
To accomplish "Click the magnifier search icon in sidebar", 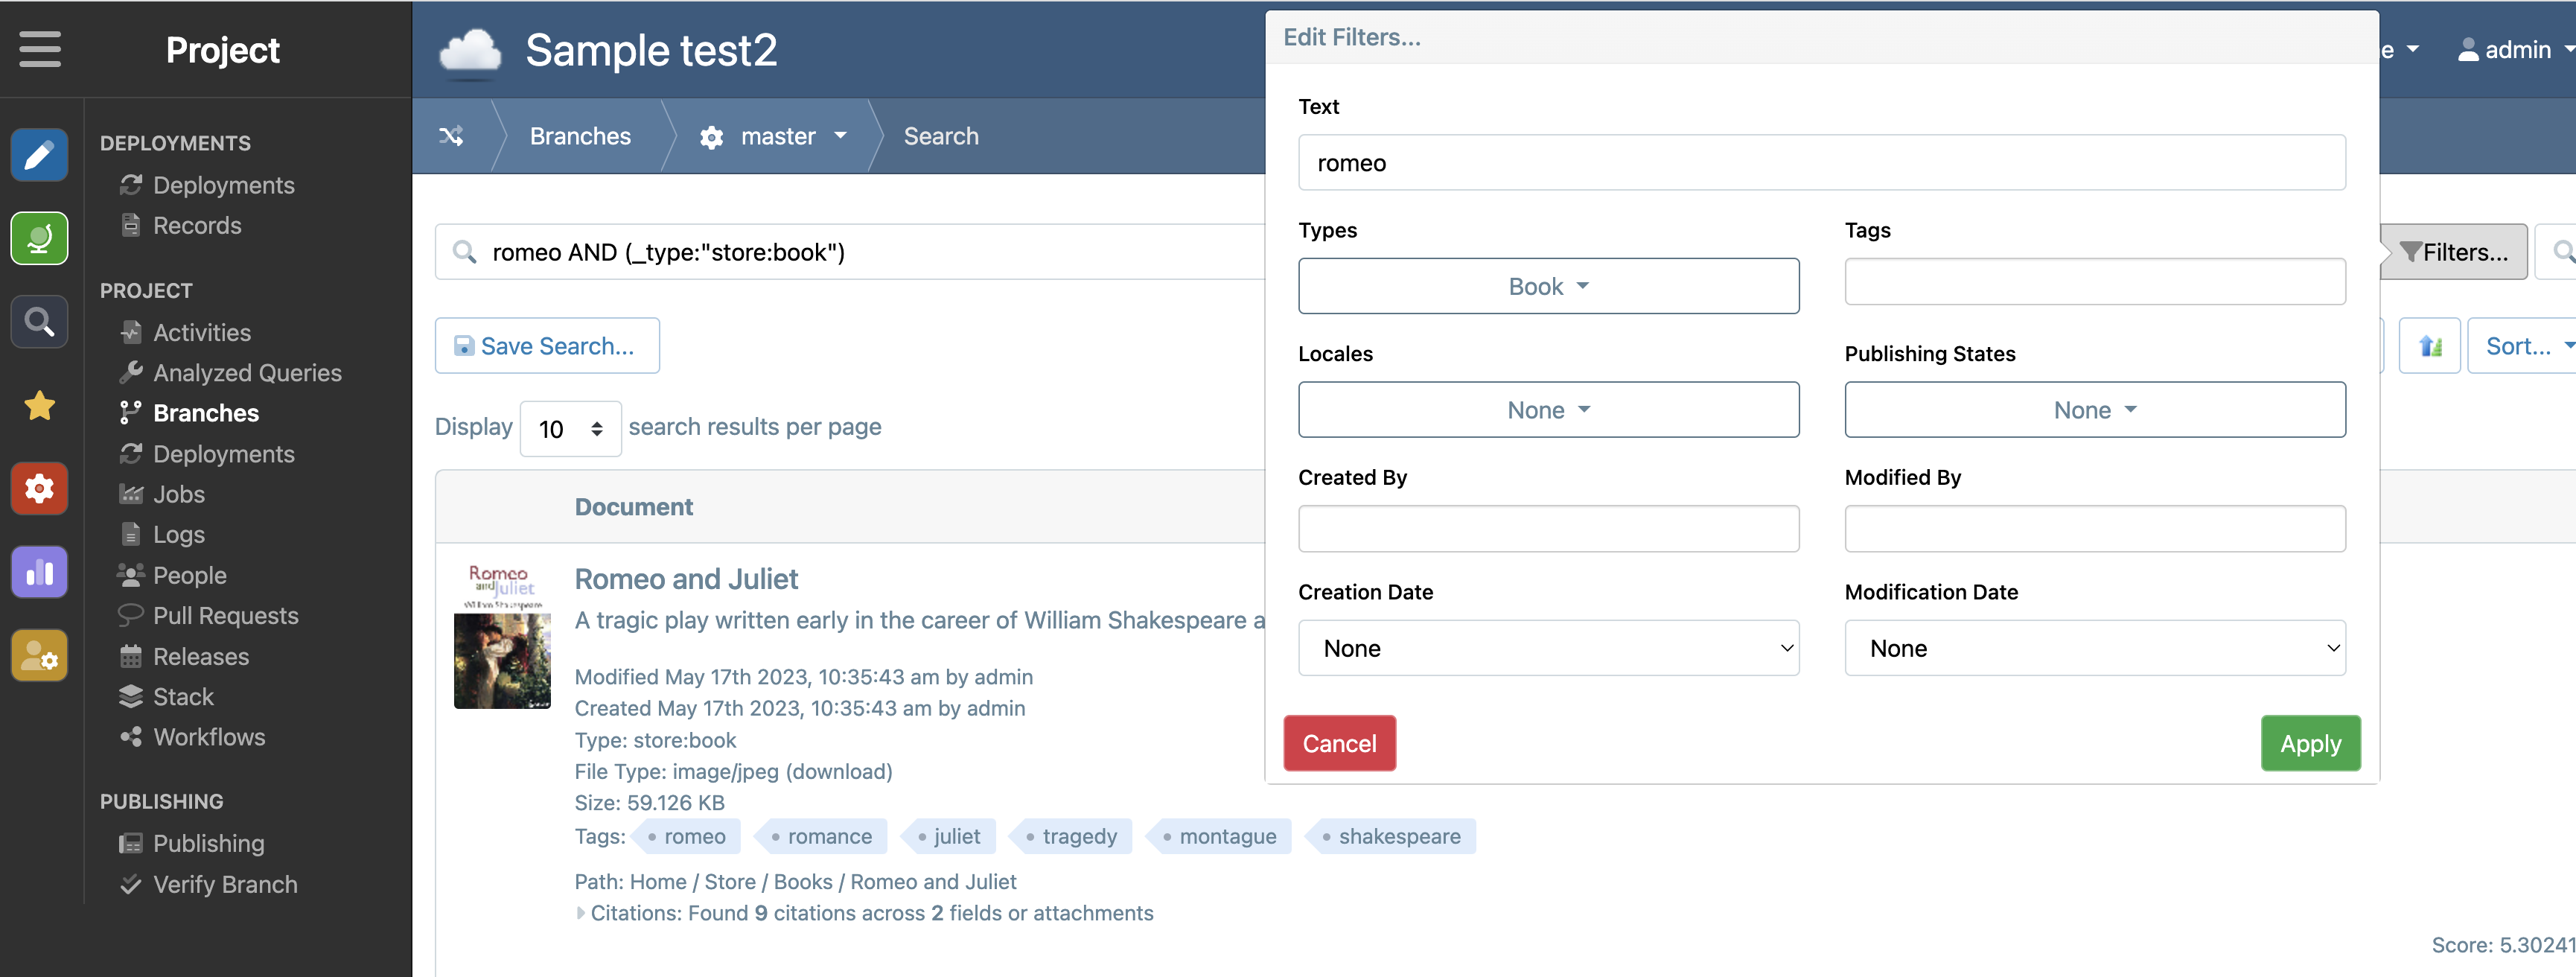I will [39, 322].
